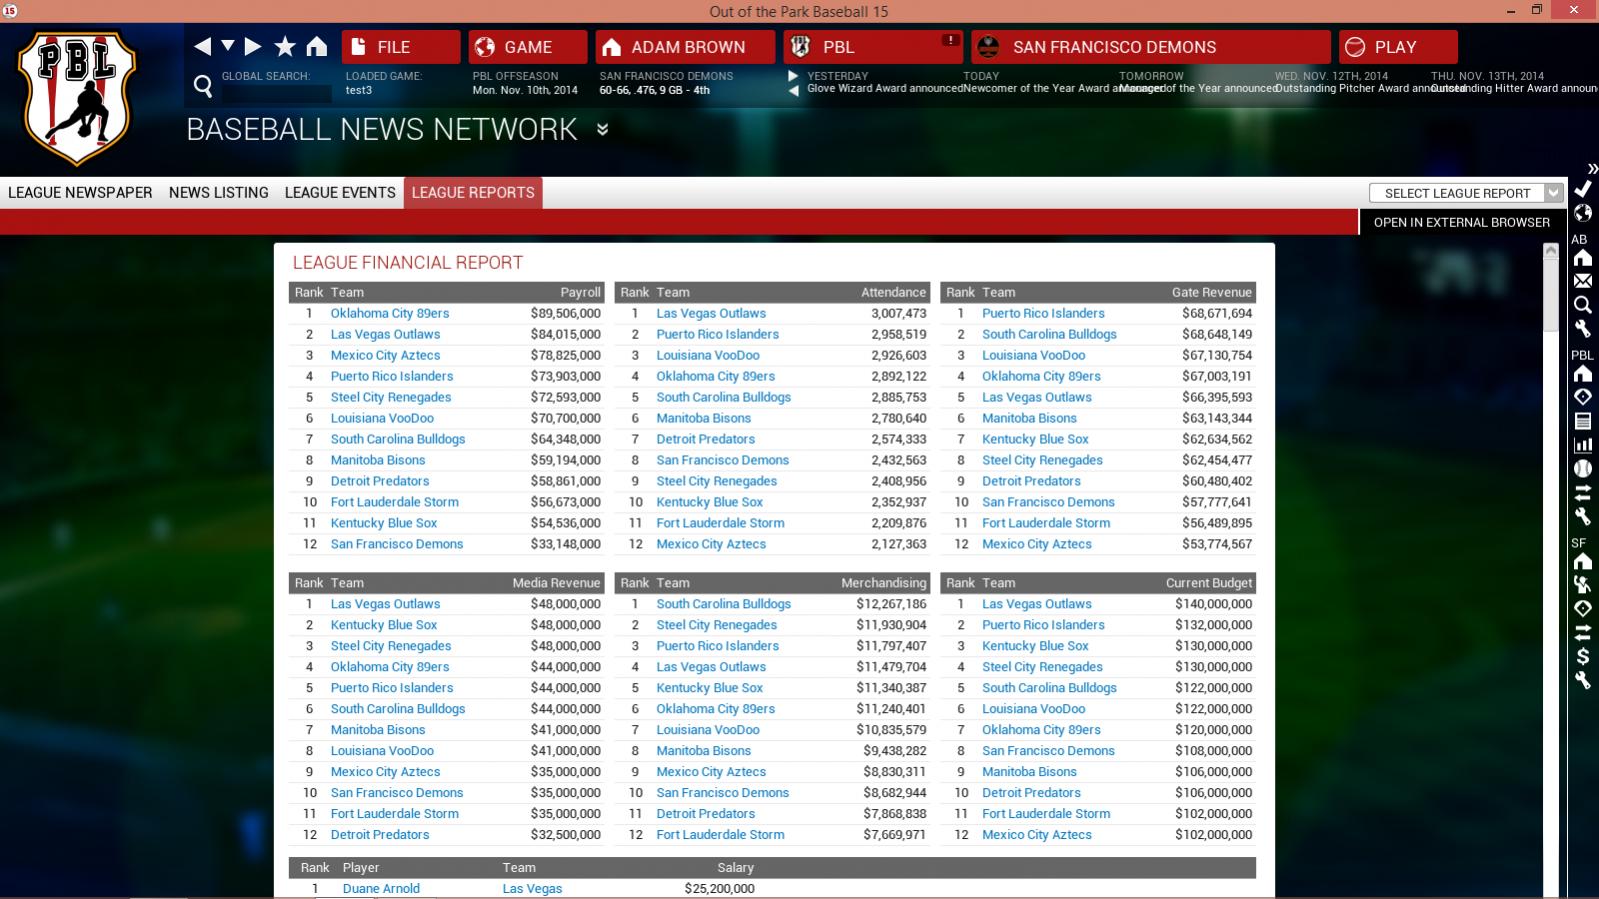This screenshot has width=1599, height=899.
Task: Open the bookmarks star icon
Action: click(285, 46)
